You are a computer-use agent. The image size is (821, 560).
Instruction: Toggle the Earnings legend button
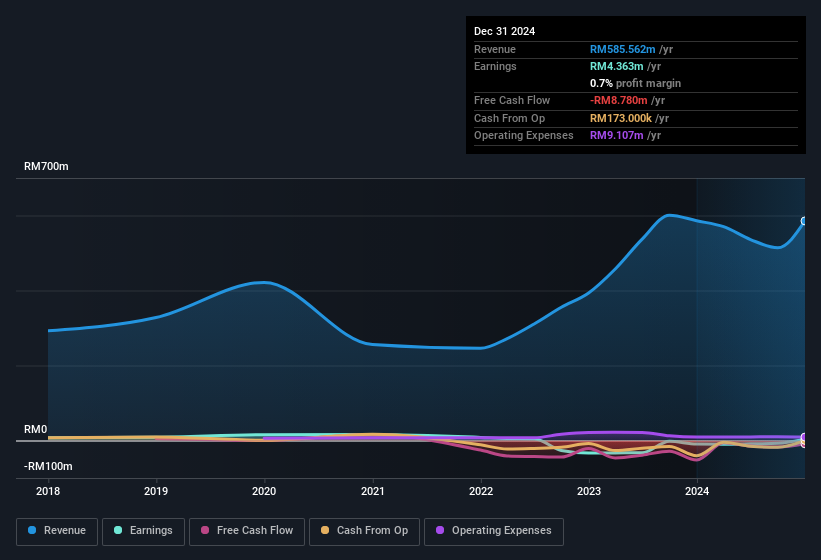click(x=143, y=531)
